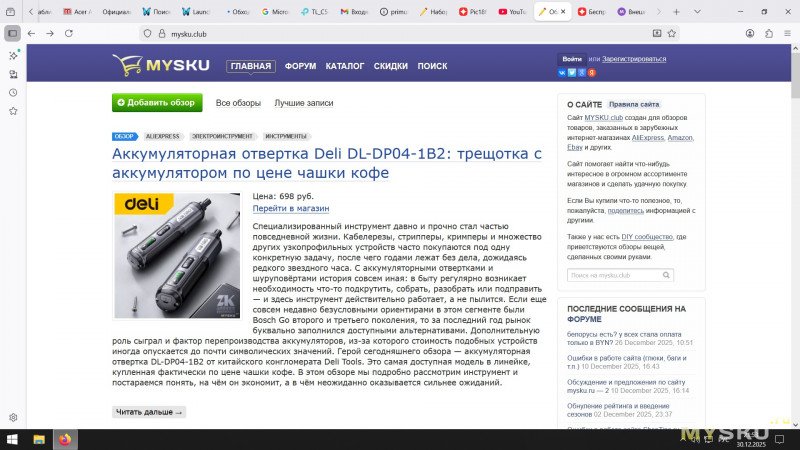Screen dimensions: 800x450
Task: Click the green Добавить обзор button
Action: [157, 103]
